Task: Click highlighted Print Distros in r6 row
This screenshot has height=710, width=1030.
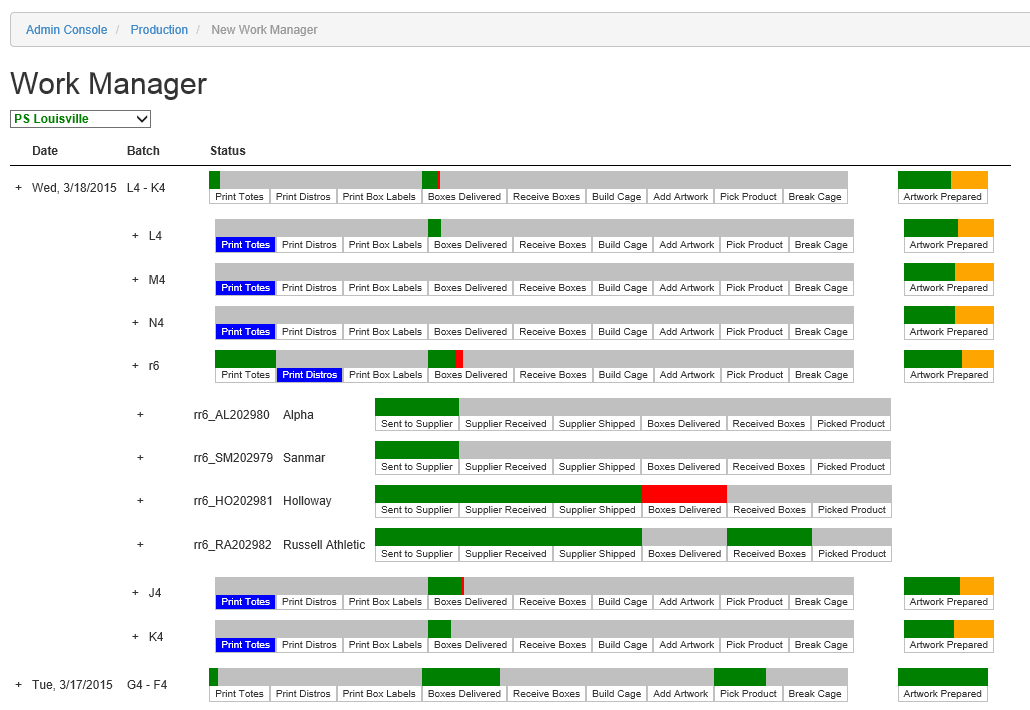Action: click(x=309, y=375)
